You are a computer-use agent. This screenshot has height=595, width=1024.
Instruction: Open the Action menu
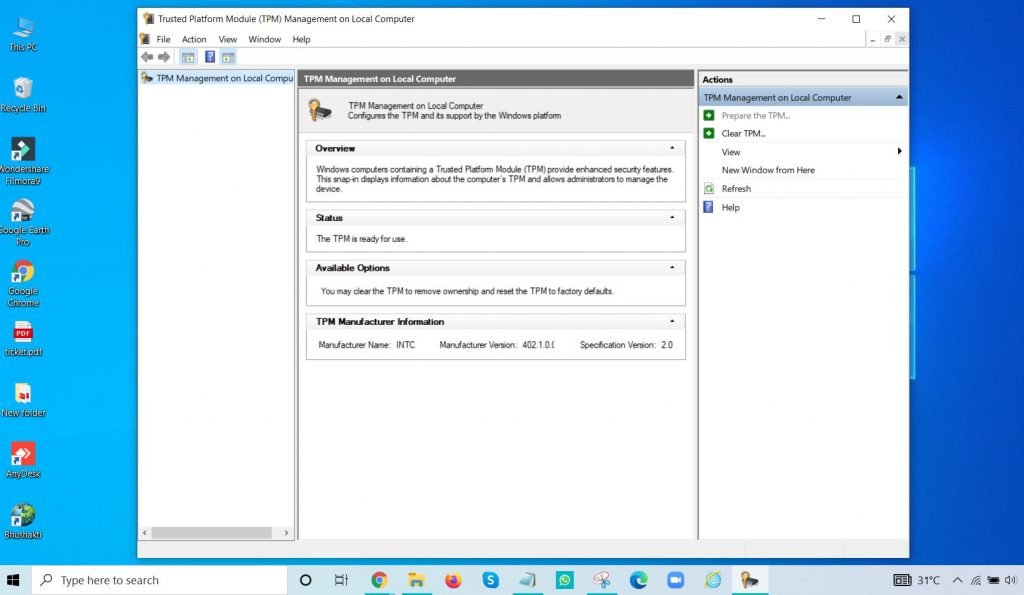click(x=194, y=39)
